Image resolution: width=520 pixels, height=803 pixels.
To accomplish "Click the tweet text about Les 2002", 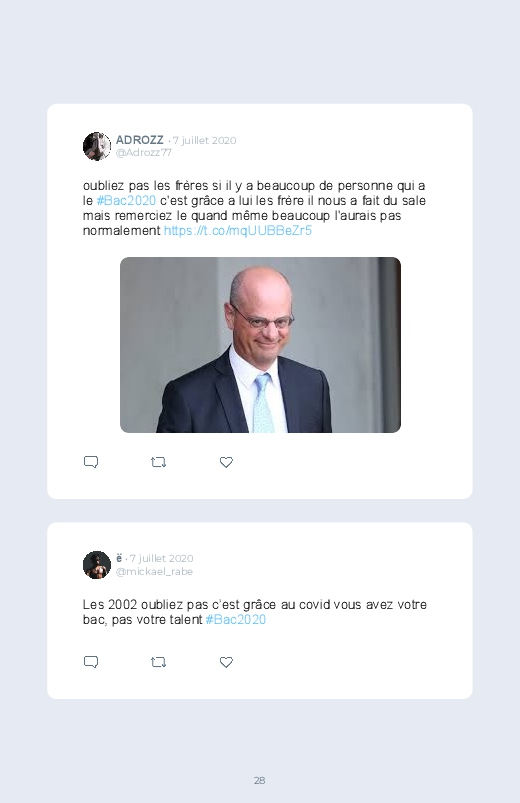I will pos(255,612).
